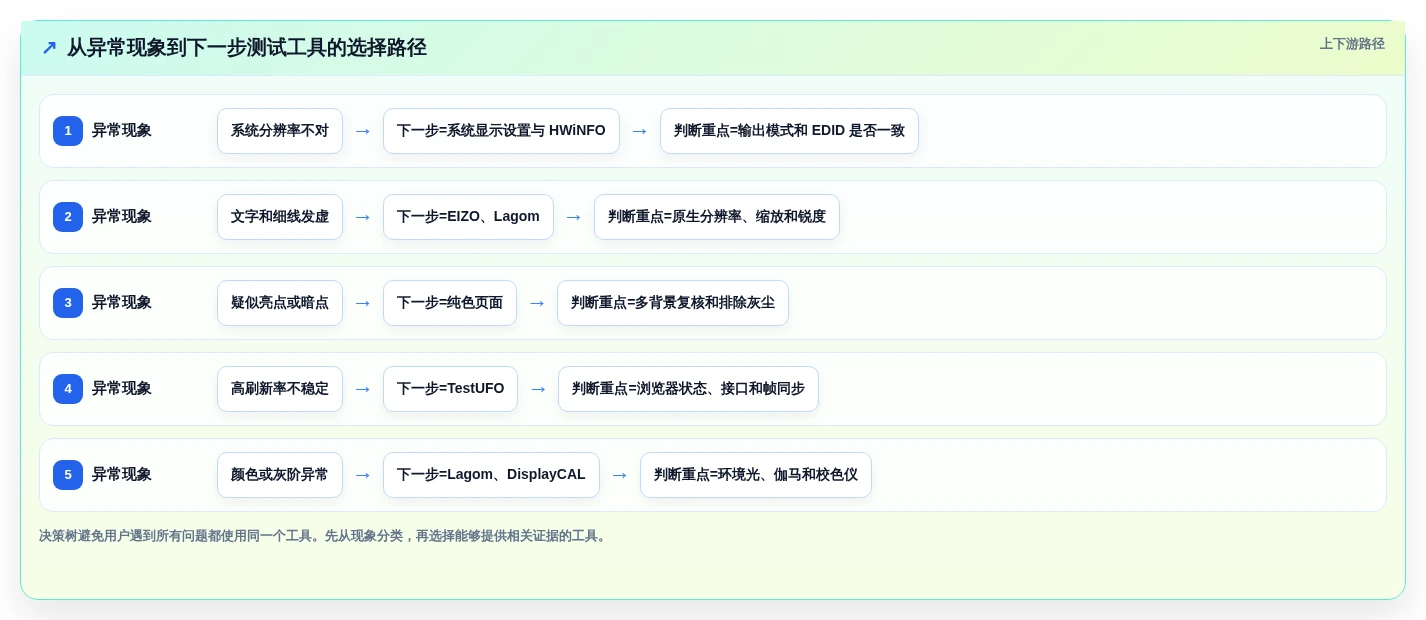
Task: Click the 下一步=Lagom、DisplayCAL box
Action: pos(491,475)
